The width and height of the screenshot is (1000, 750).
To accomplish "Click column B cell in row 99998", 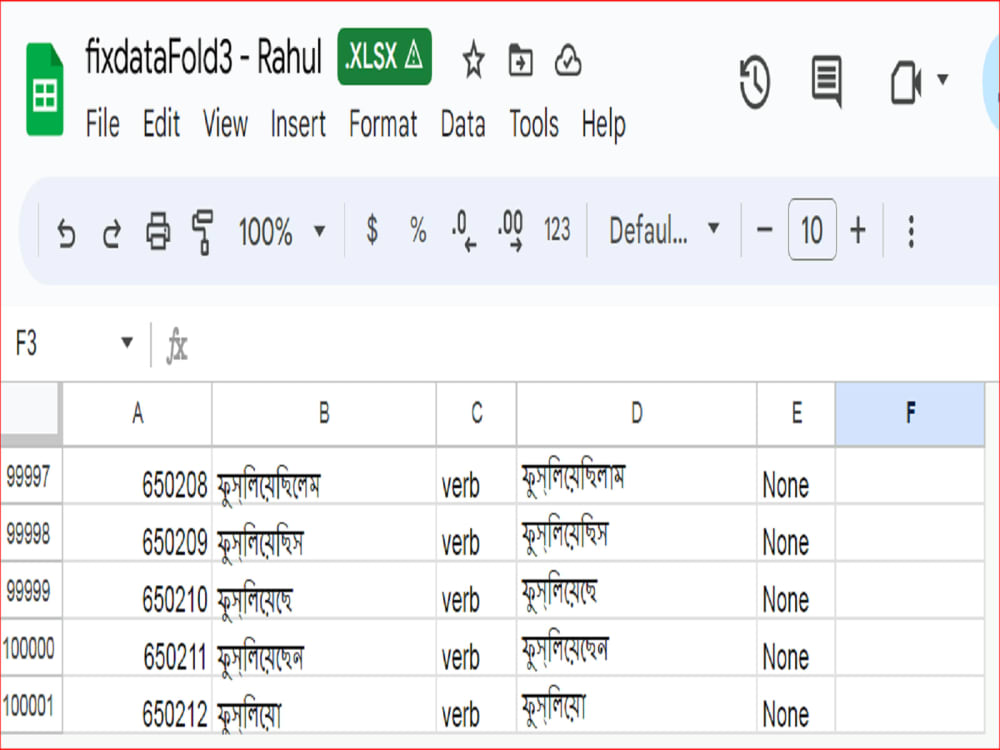I will tap(324, 533).
